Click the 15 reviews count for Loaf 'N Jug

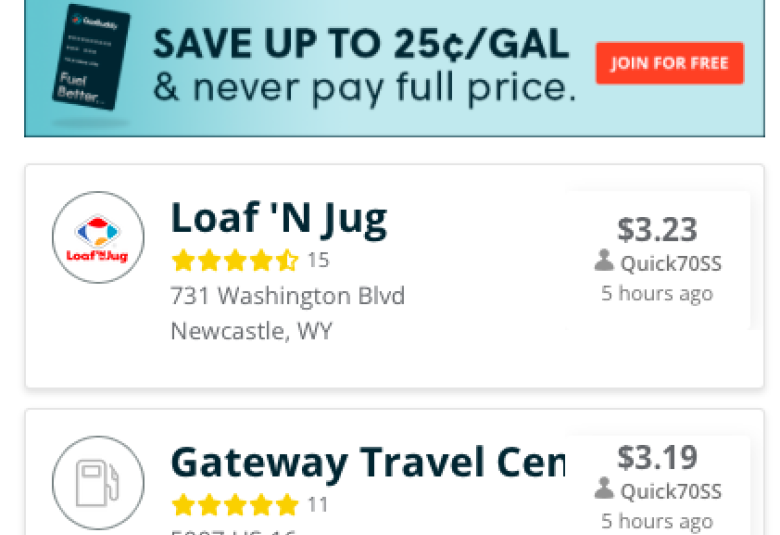(x=318, y=260)
